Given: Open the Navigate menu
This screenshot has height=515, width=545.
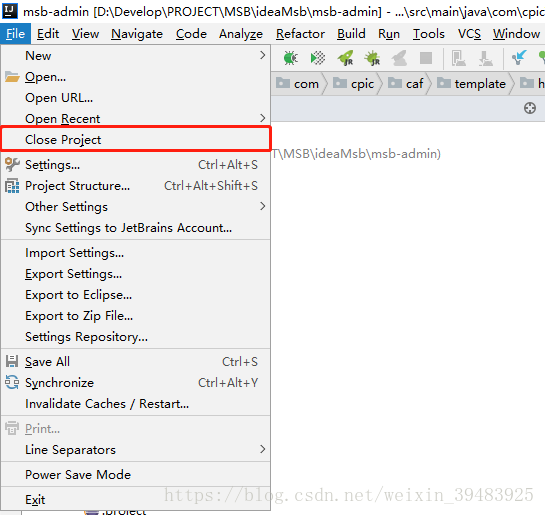Looking at the screenshot, I should point(137,34).
